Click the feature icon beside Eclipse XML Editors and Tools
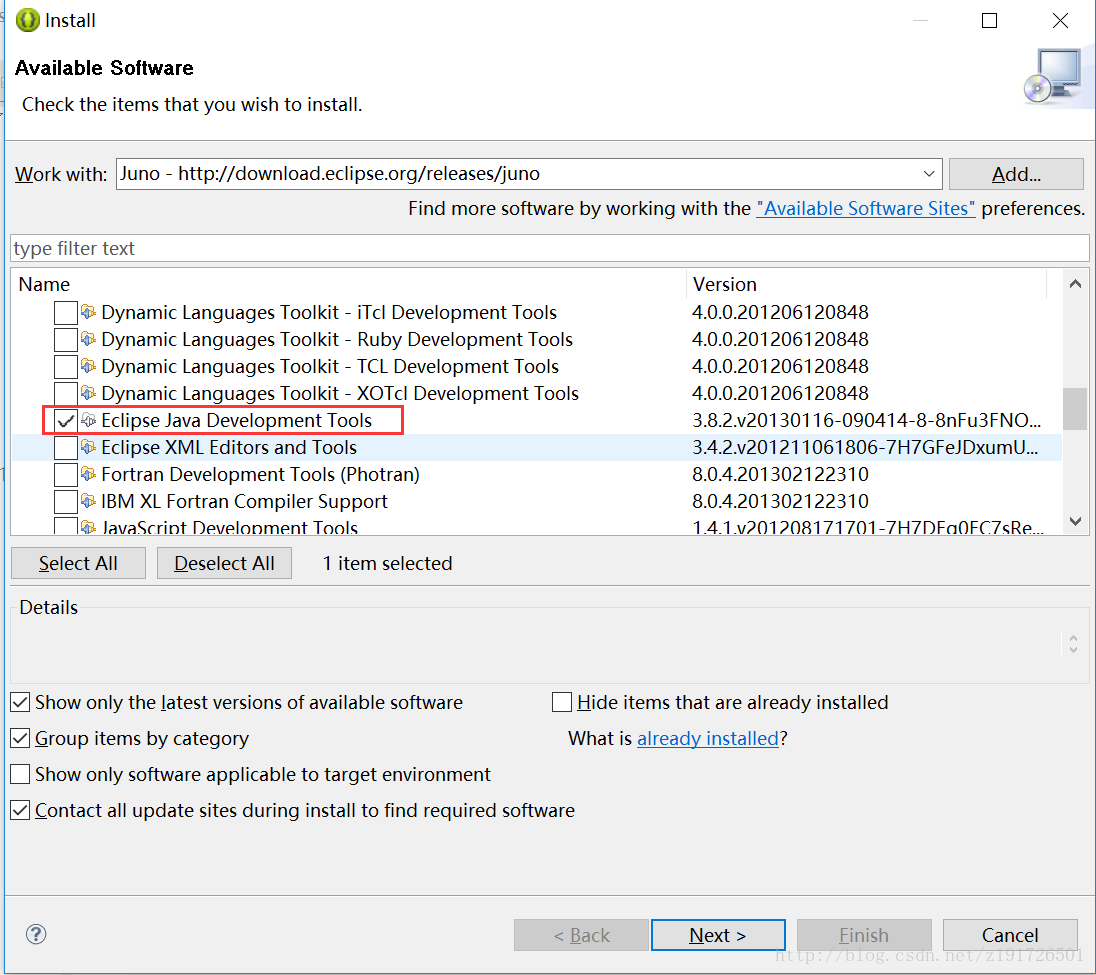 [x=88, y=447]
